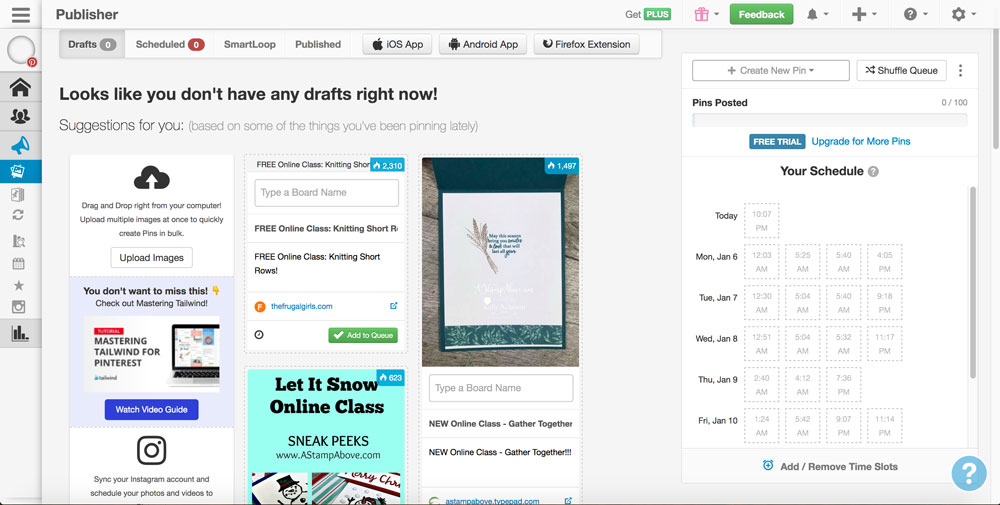Open the calendar icon in sidebar
The width and height of the screenshot is (1000, 505).
click(x=18, y=263)
